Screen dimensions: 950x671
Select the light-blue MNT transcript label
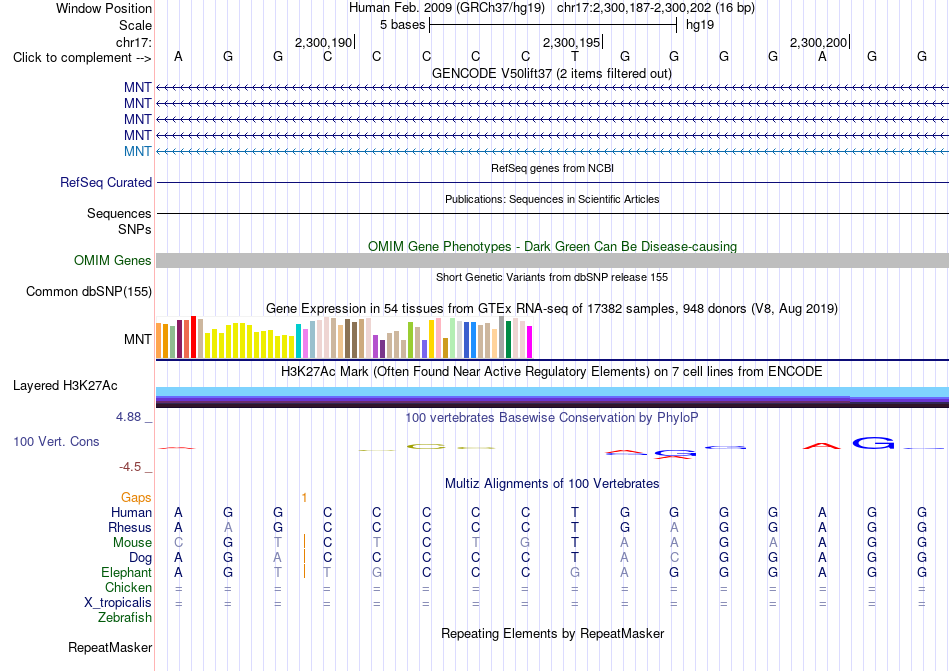(x=138, y=151)
